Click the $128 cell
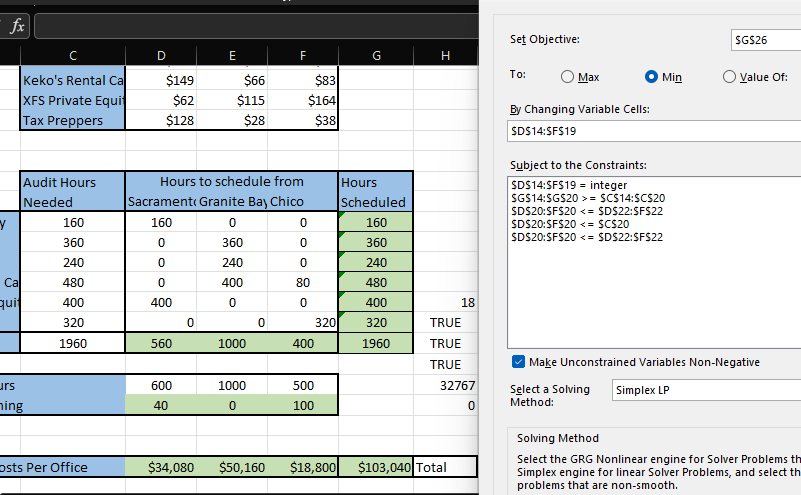Screen dimensions: 801x495 click(161, 120)
